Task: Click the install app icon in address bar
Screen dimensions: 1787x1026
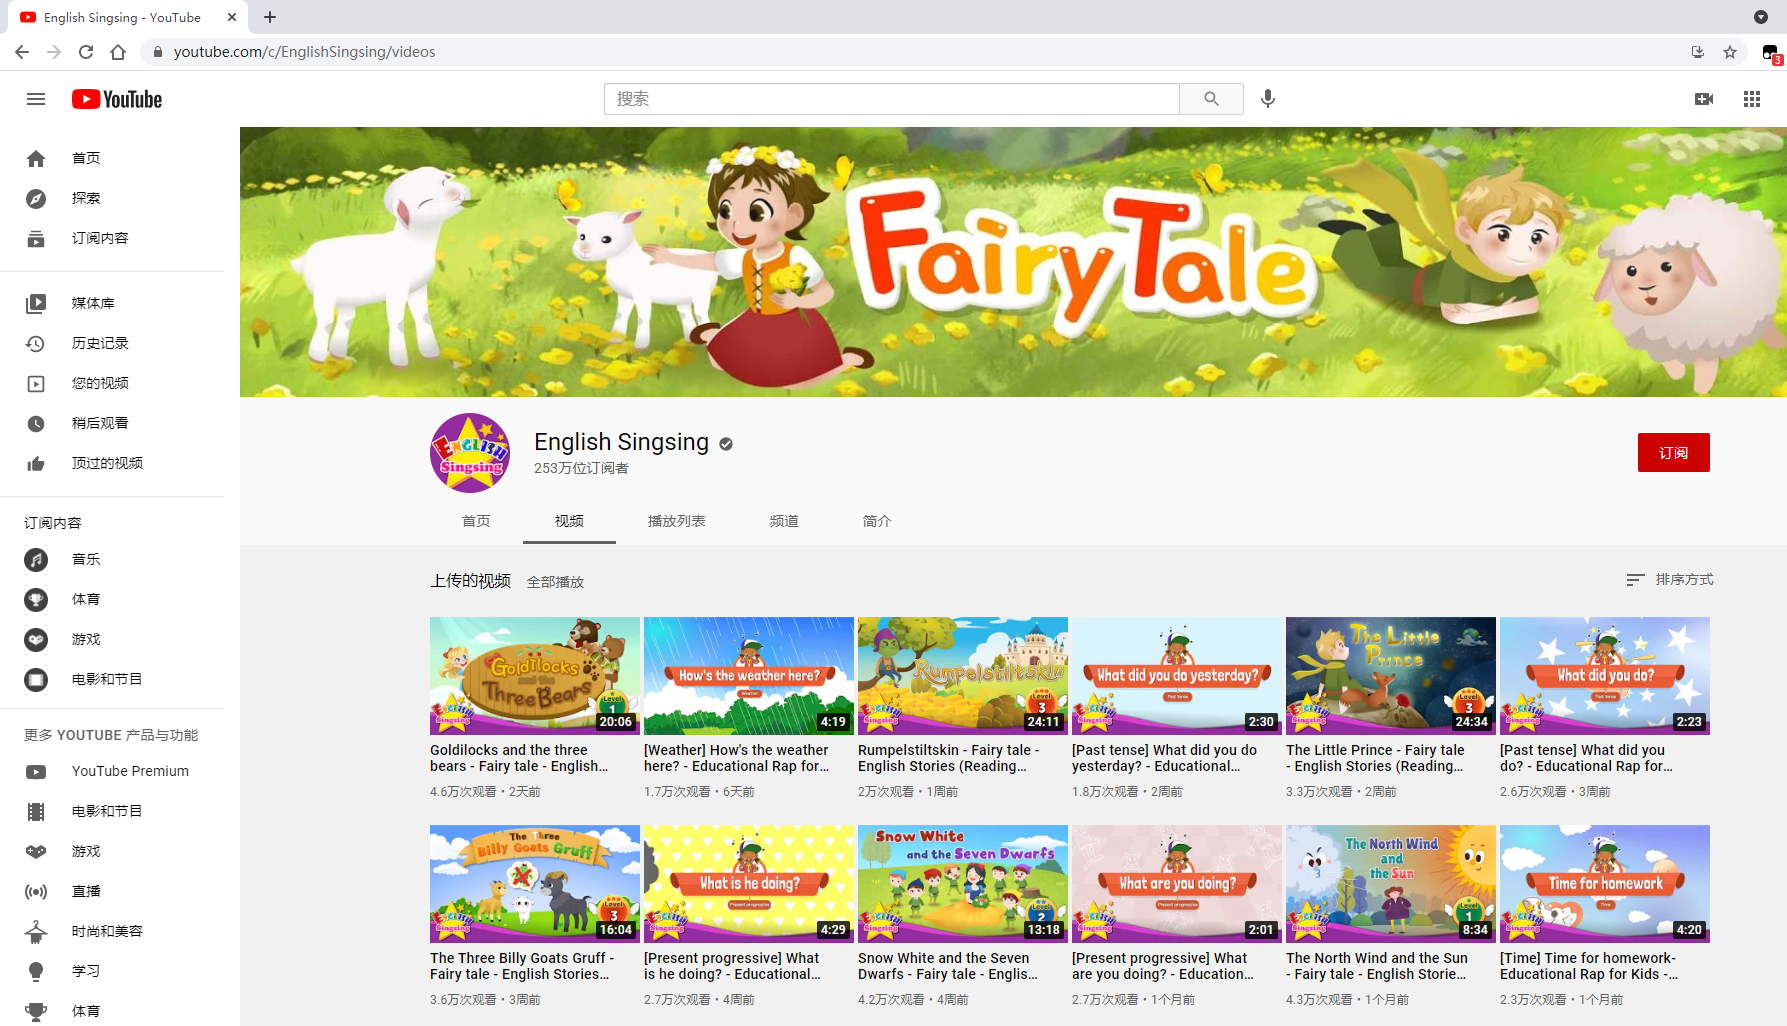Action: click(1697, 52)
